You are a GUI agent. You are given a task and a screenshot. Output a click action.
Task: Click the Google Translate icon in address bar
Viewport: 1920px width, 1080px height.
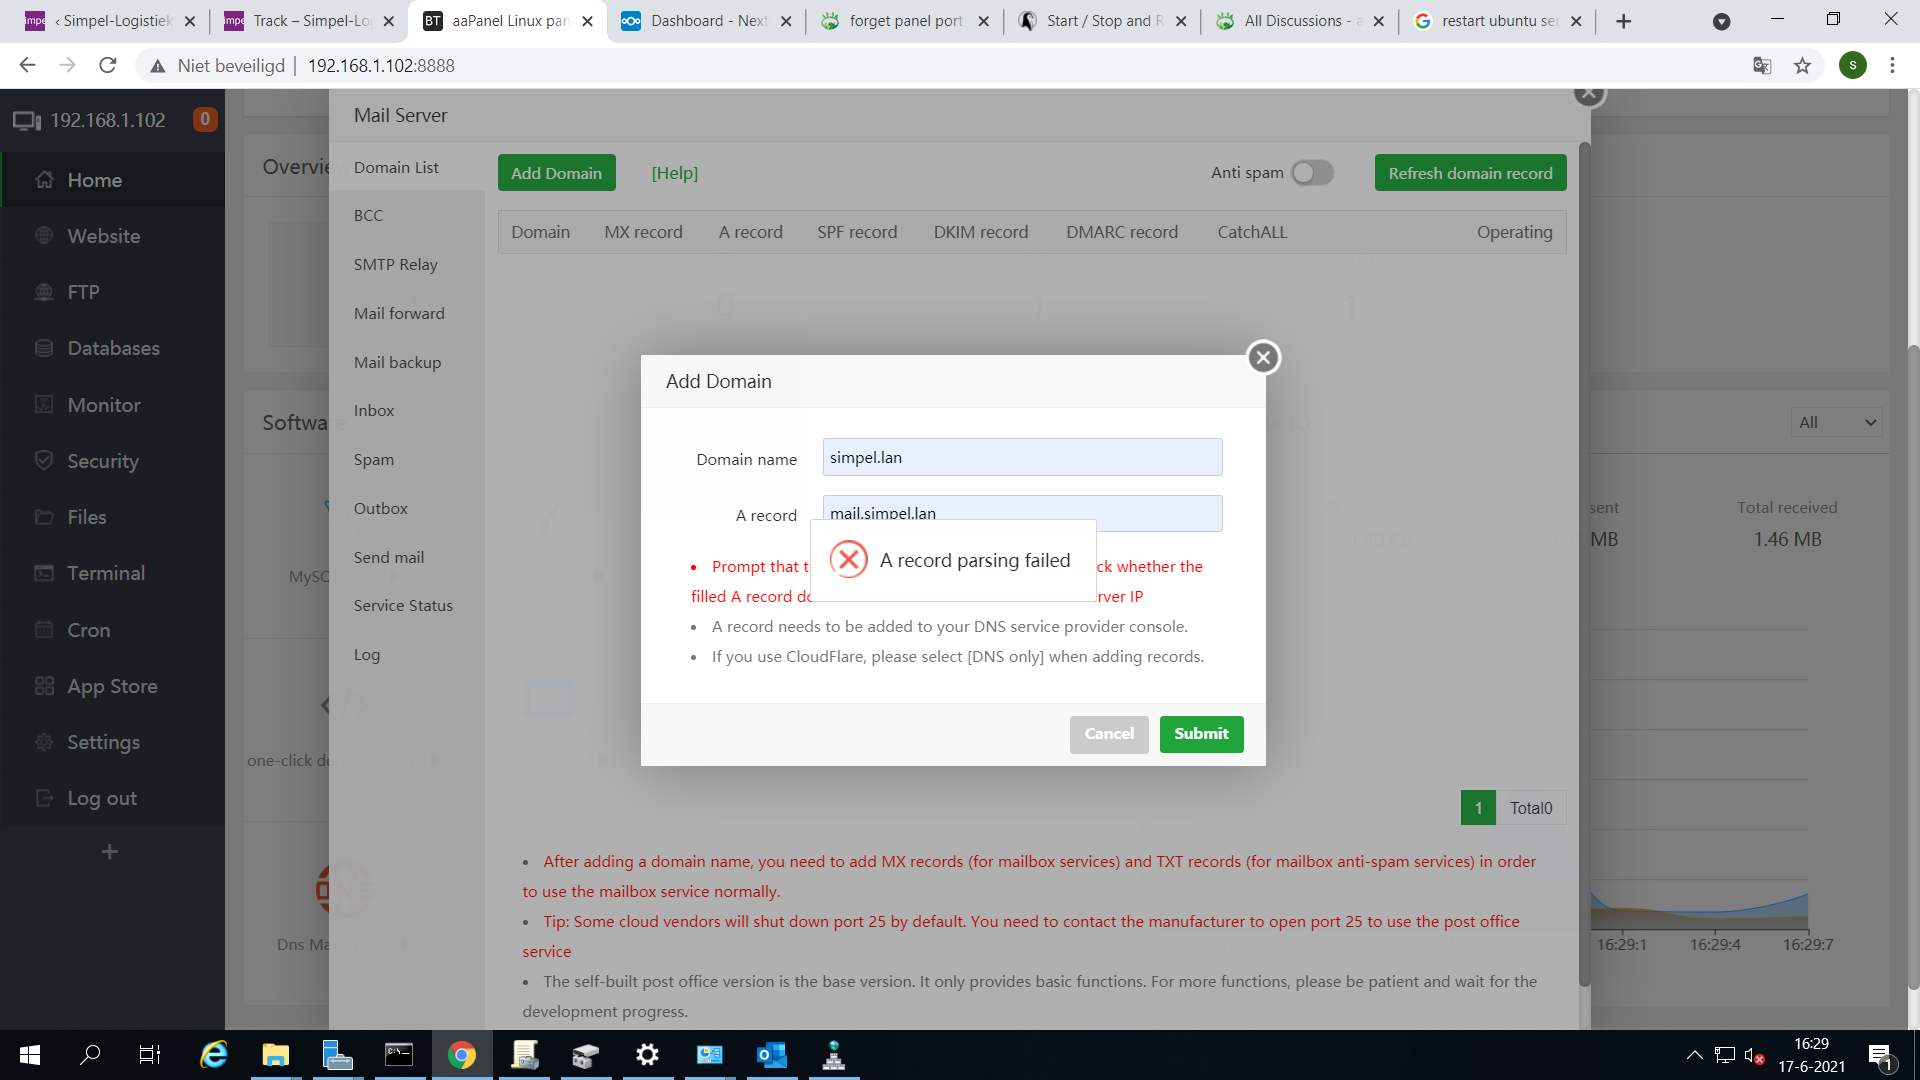[x=1762, y=66]
